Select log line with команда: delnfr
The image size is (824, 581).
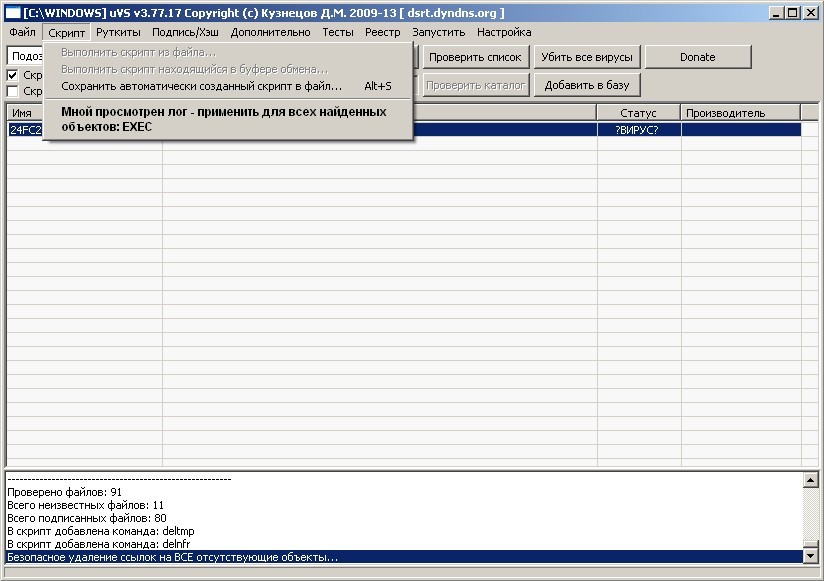pos(99,544)
